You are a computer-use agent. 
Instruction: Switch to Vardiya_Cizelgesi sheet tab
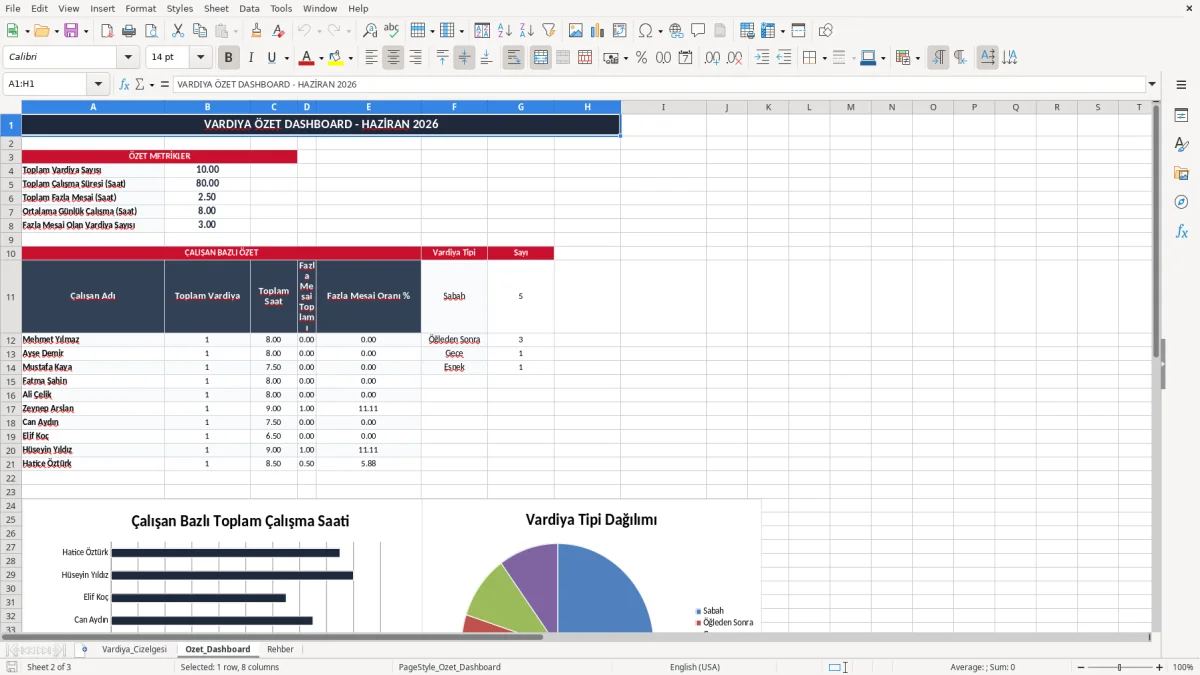[134, 649]
